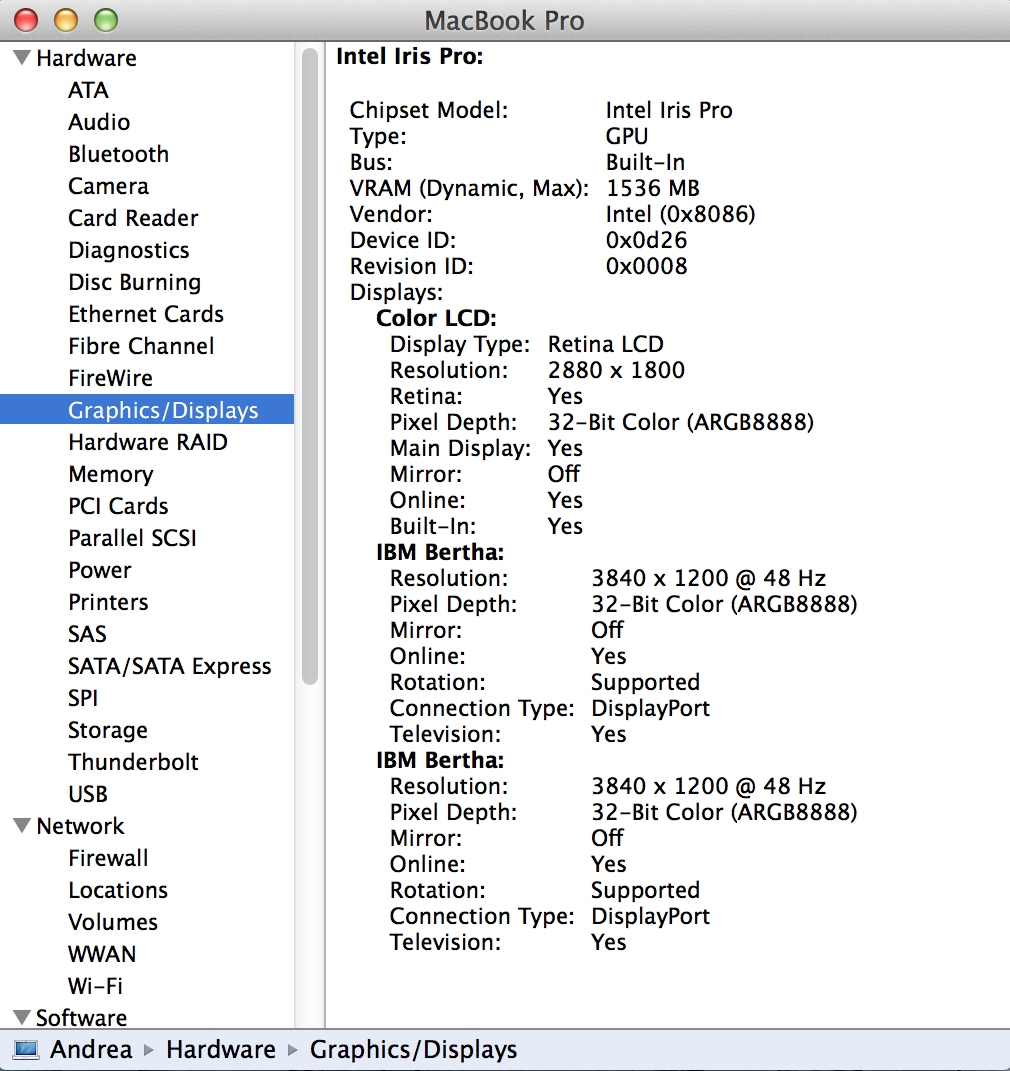Click the resolution value 2880 x 1800

tap(616, 370)
